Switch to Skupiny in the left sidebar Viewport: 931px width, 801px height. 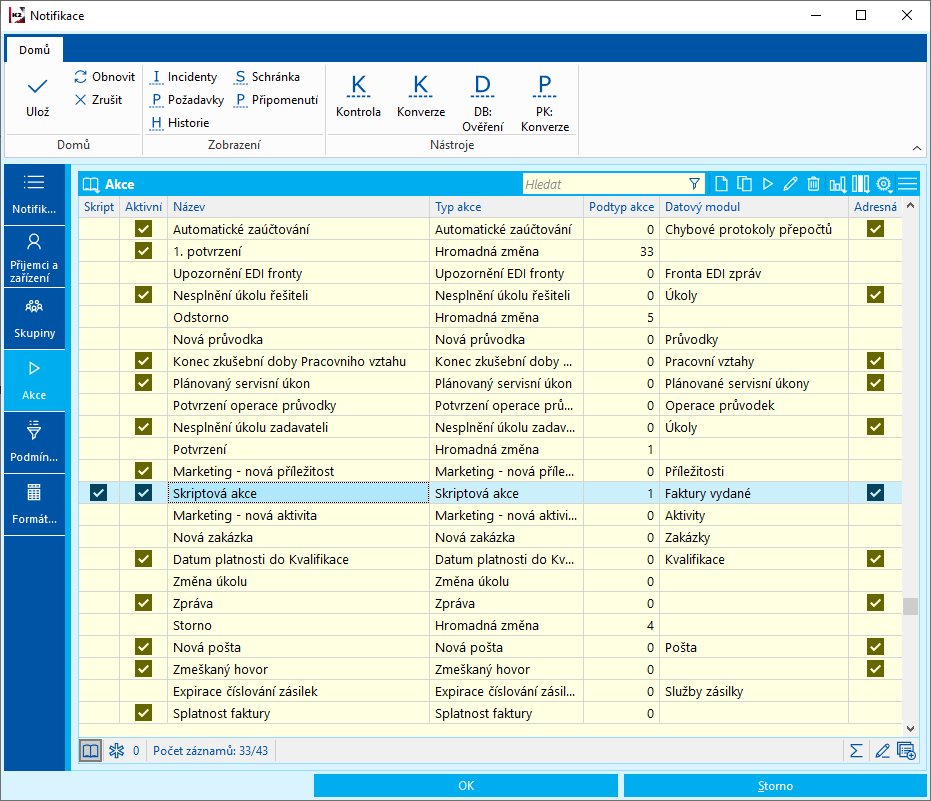34,319
